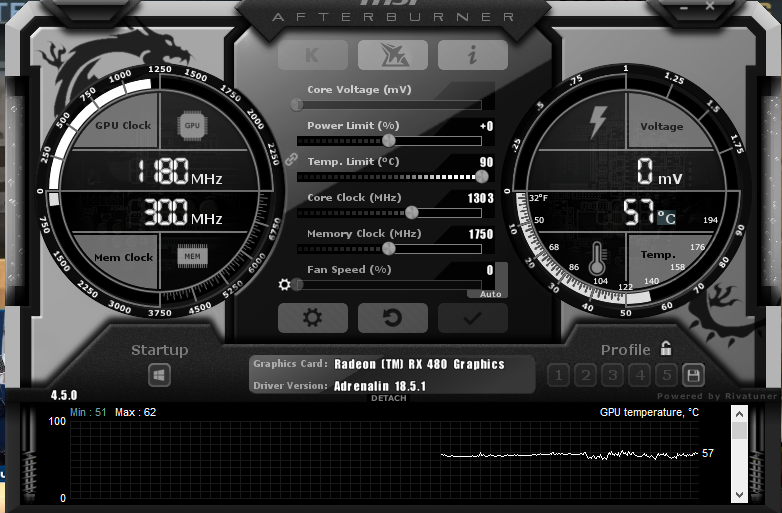Open fan speed user-defined gear icon
782x513 pixels.
coord(284,285)
